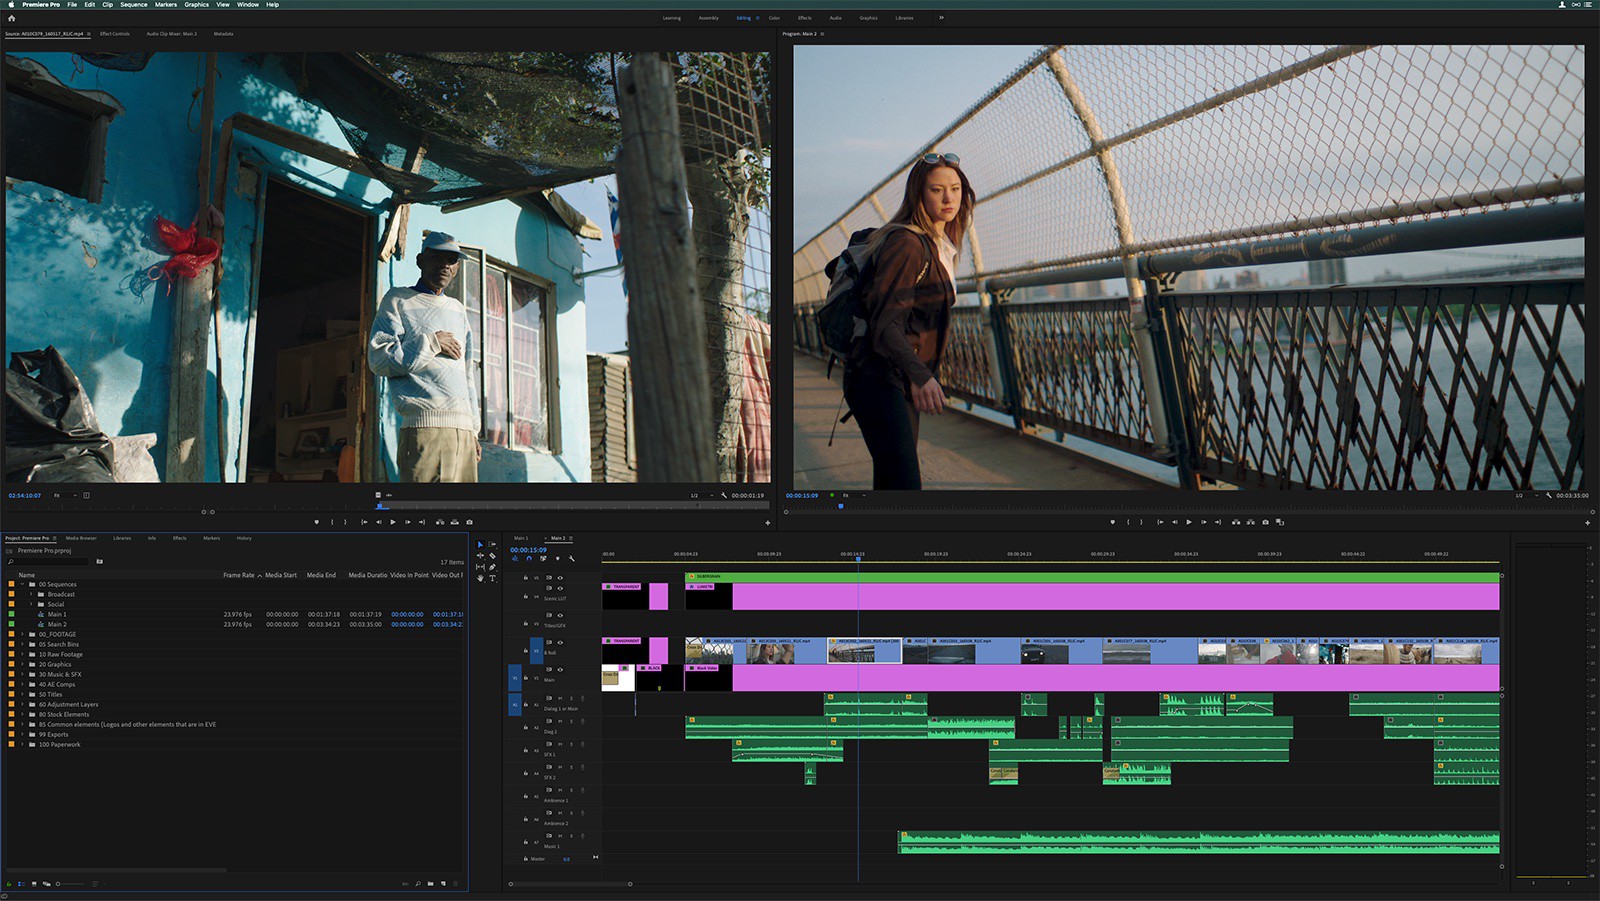The image size is (1600, 901).
Task: Select the Main 1 sequence in the Project panel
Action: (58, 615)
